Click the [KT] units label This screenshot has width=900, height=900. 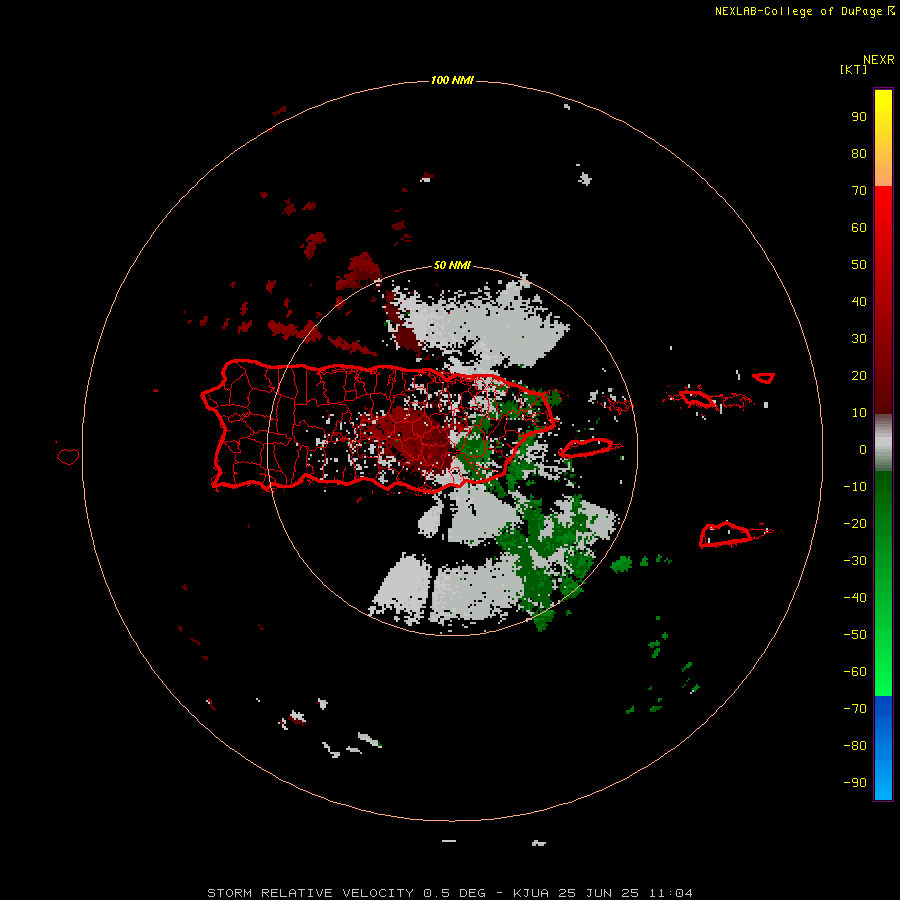coord(853,69)
